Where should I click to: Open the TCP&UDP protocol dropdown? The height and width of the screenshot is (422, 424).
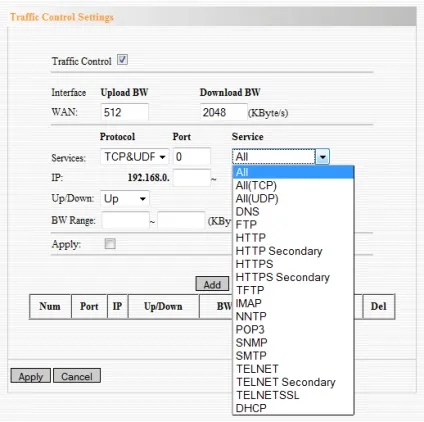[x=135, y=157]
